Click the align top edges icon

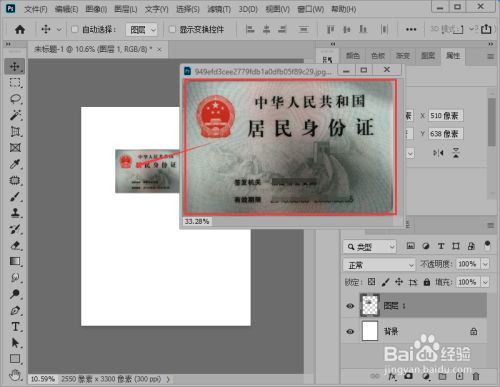tap(330, 30)
